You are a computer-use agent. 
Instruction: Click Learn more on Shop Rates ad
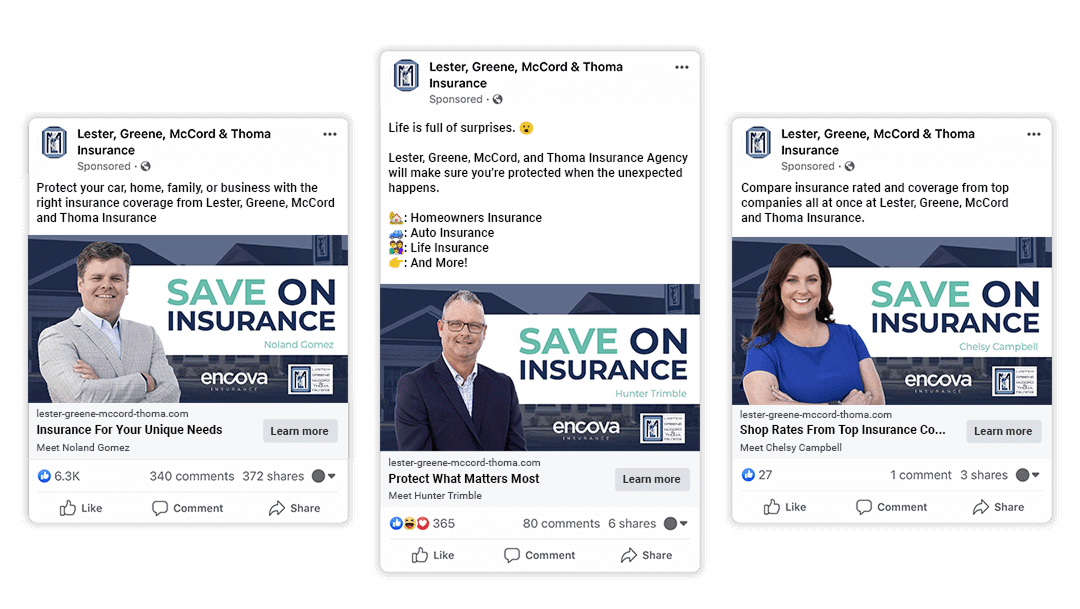pyautogui.click(x=1004, y=431)
